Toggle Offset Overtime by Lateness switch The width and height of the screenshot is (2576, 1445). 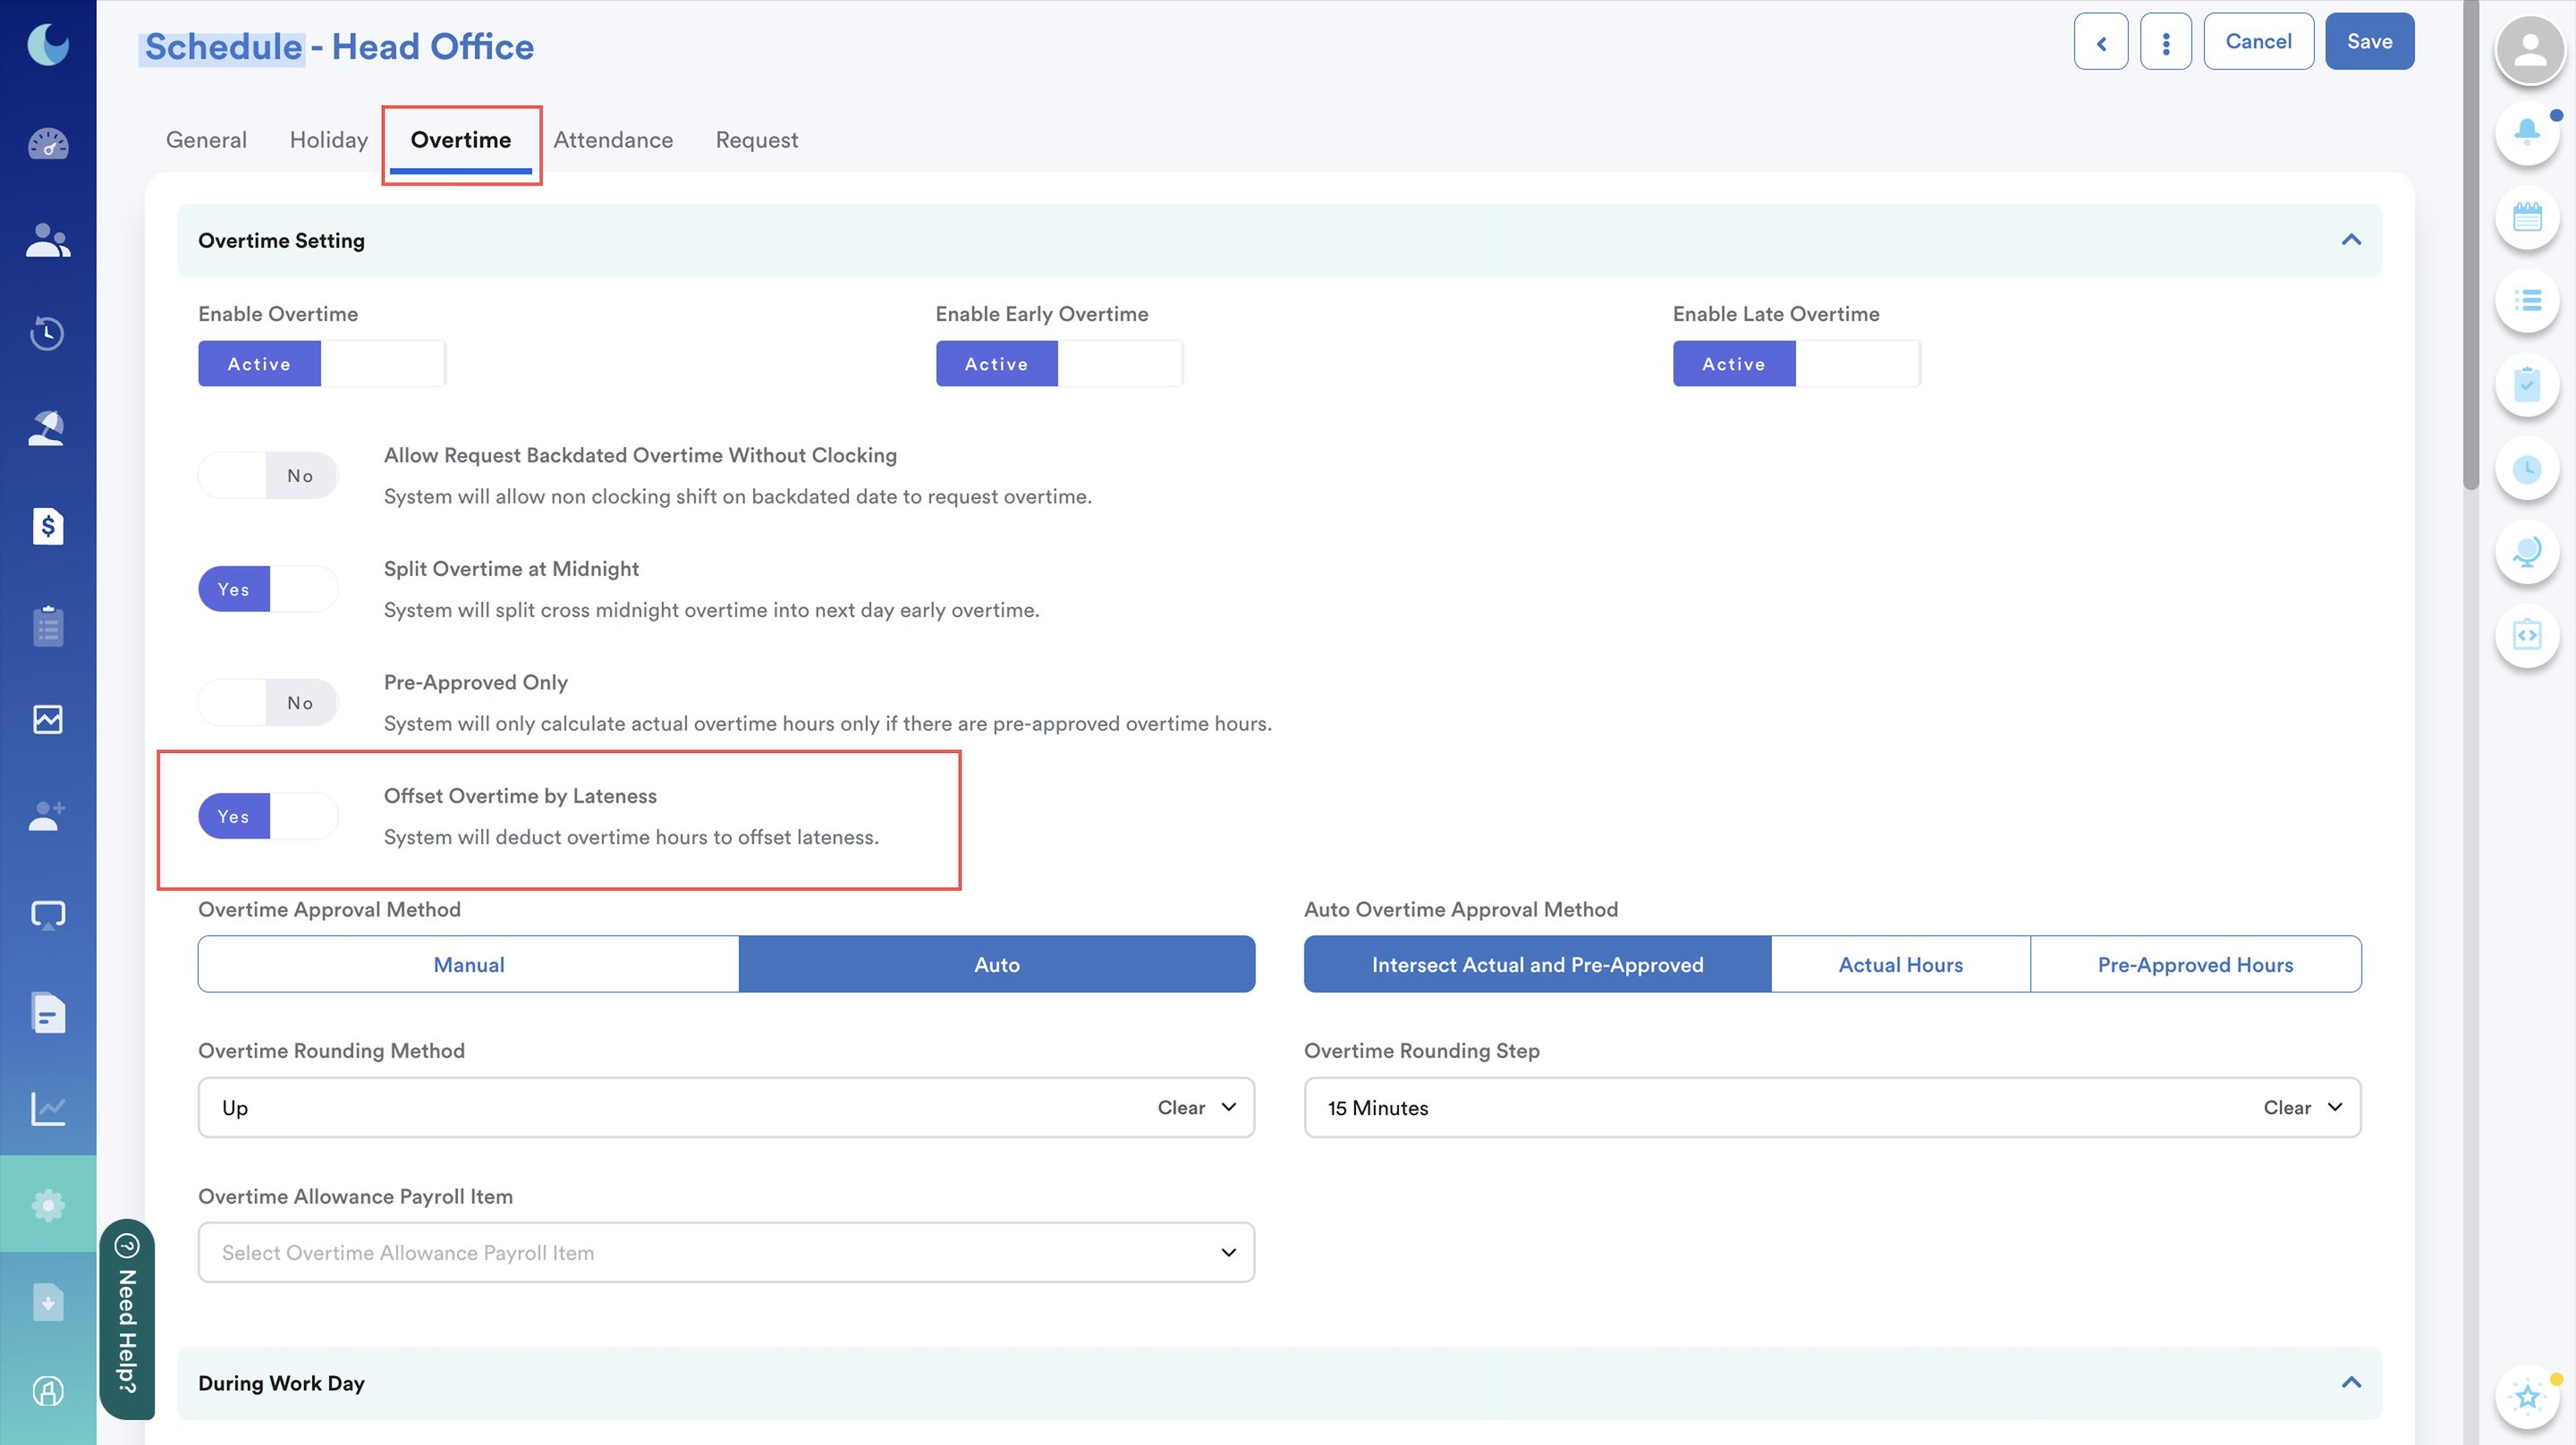(268, 816)
